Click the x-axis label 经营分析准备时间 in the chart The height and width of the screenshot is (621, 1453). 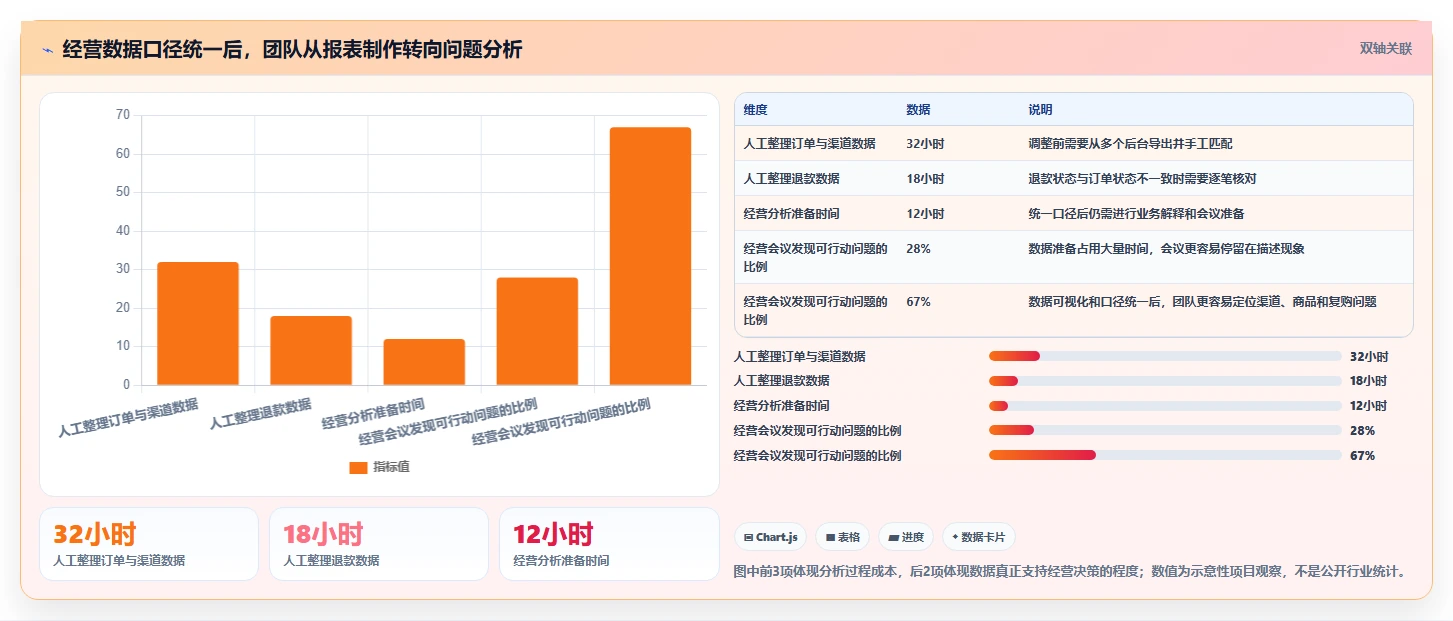(374, 413)
